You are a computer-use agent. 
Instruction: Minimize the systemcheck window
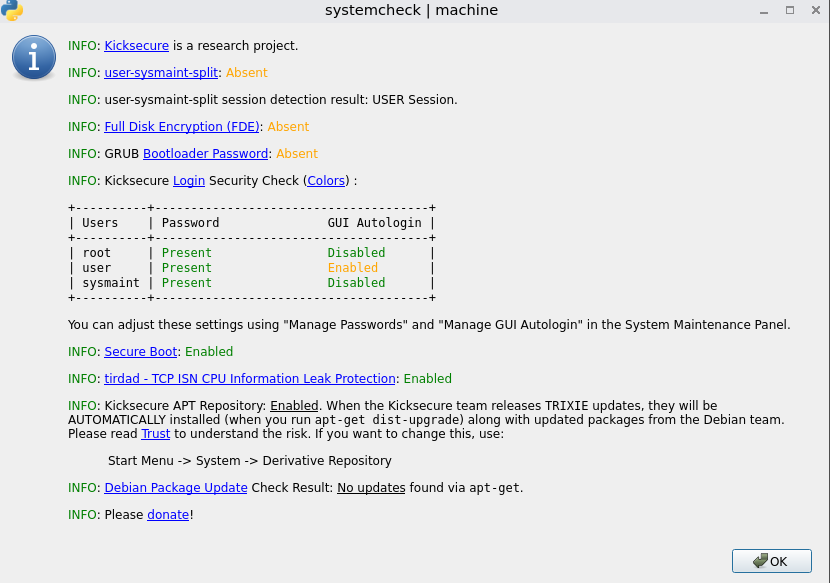pos(764,10)
